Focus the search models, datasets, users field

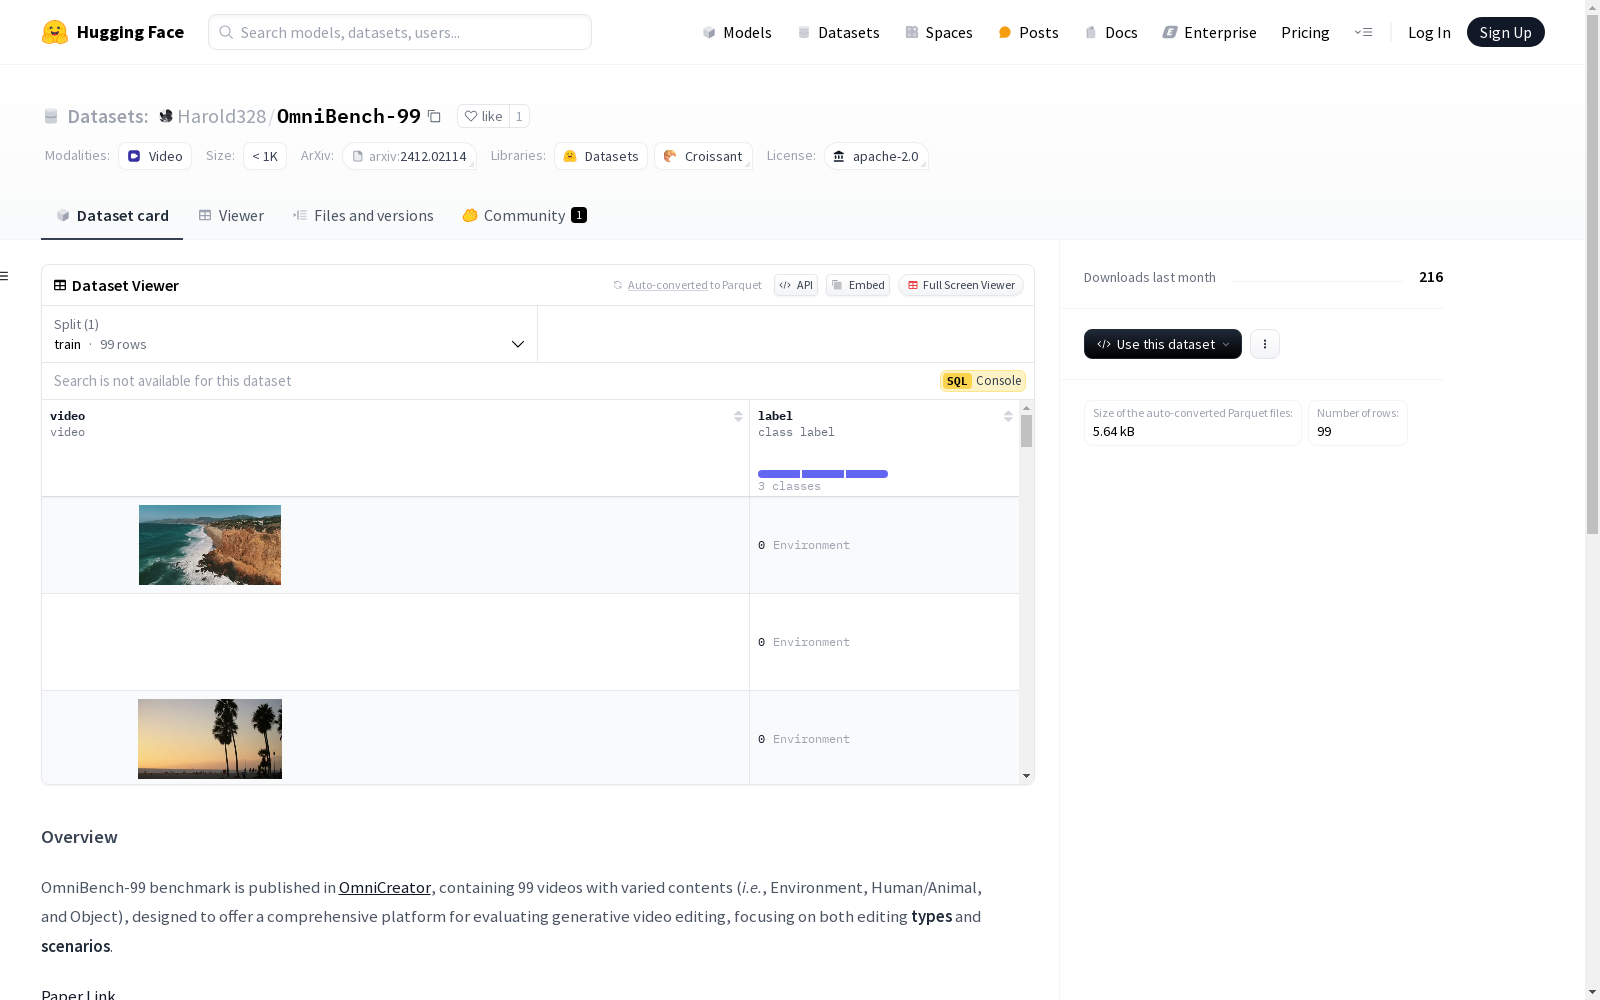click(x=400, y=32)
